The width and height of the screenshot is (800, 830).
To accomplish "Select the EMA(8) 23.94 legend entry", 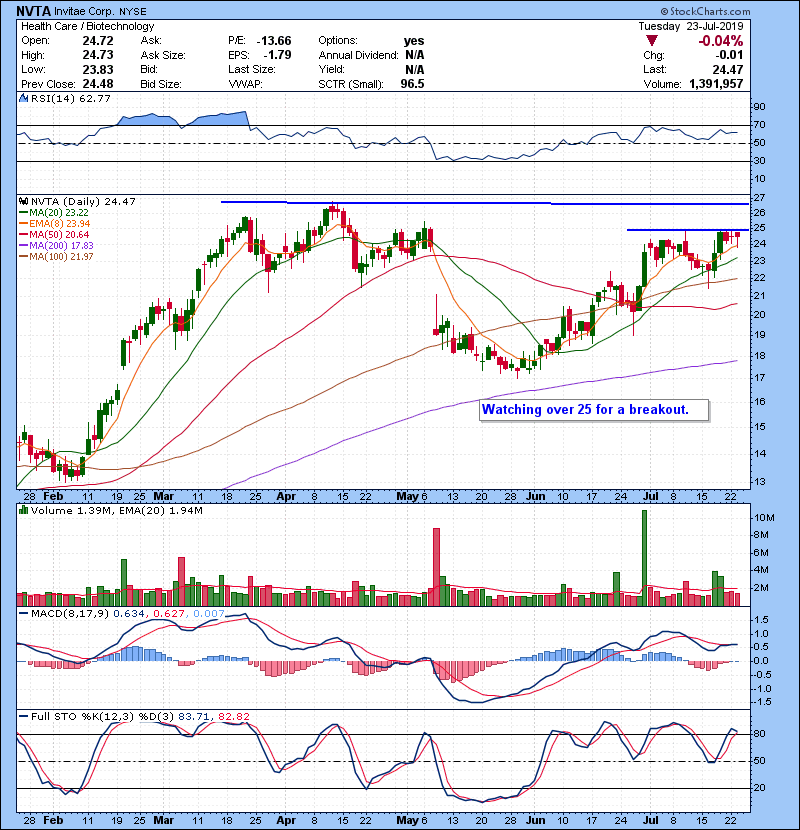I will coord(55,224).
